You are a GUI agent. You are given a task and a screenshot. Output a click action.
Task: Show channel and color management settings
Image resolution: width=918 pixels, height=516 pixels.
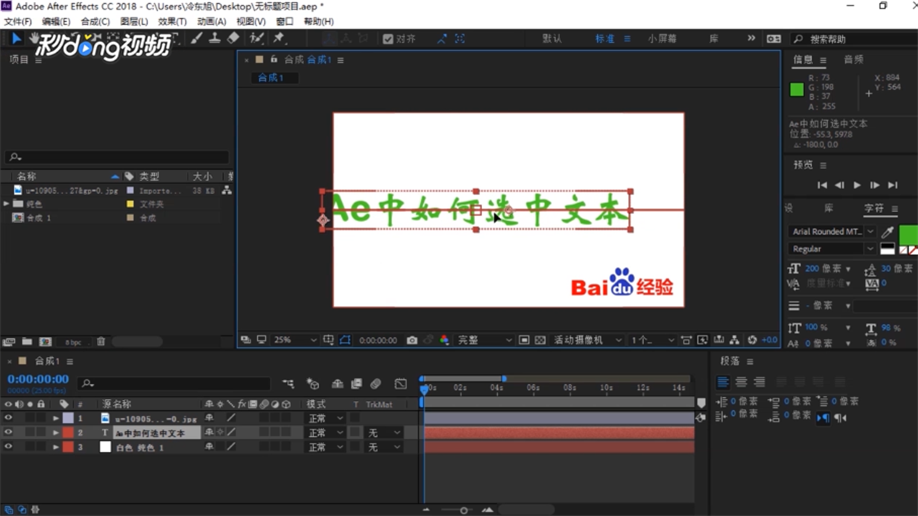[444, 340]
